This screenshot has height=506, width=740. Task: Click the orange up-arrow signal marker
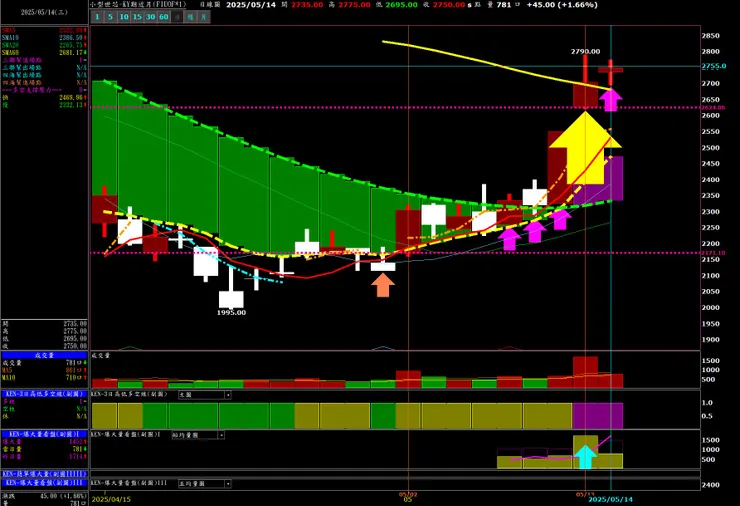coord(383,285)
